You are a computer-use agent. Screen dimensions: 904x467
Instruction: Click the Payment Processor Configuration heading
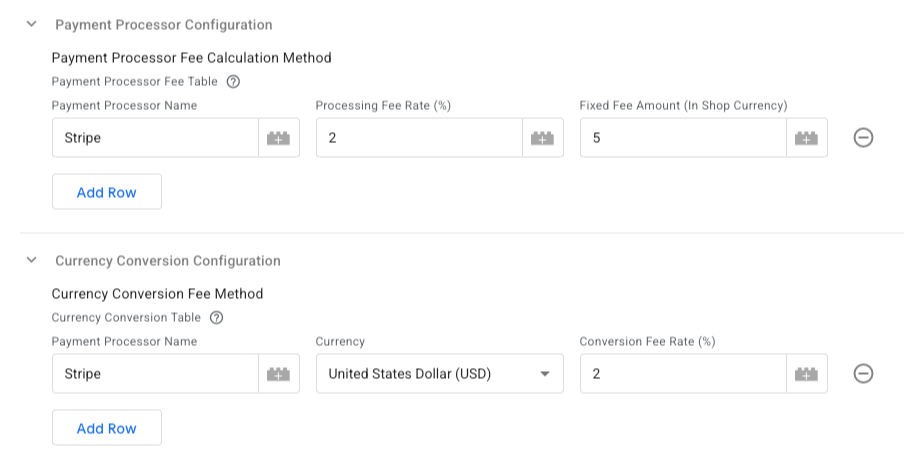pos(164,24)
